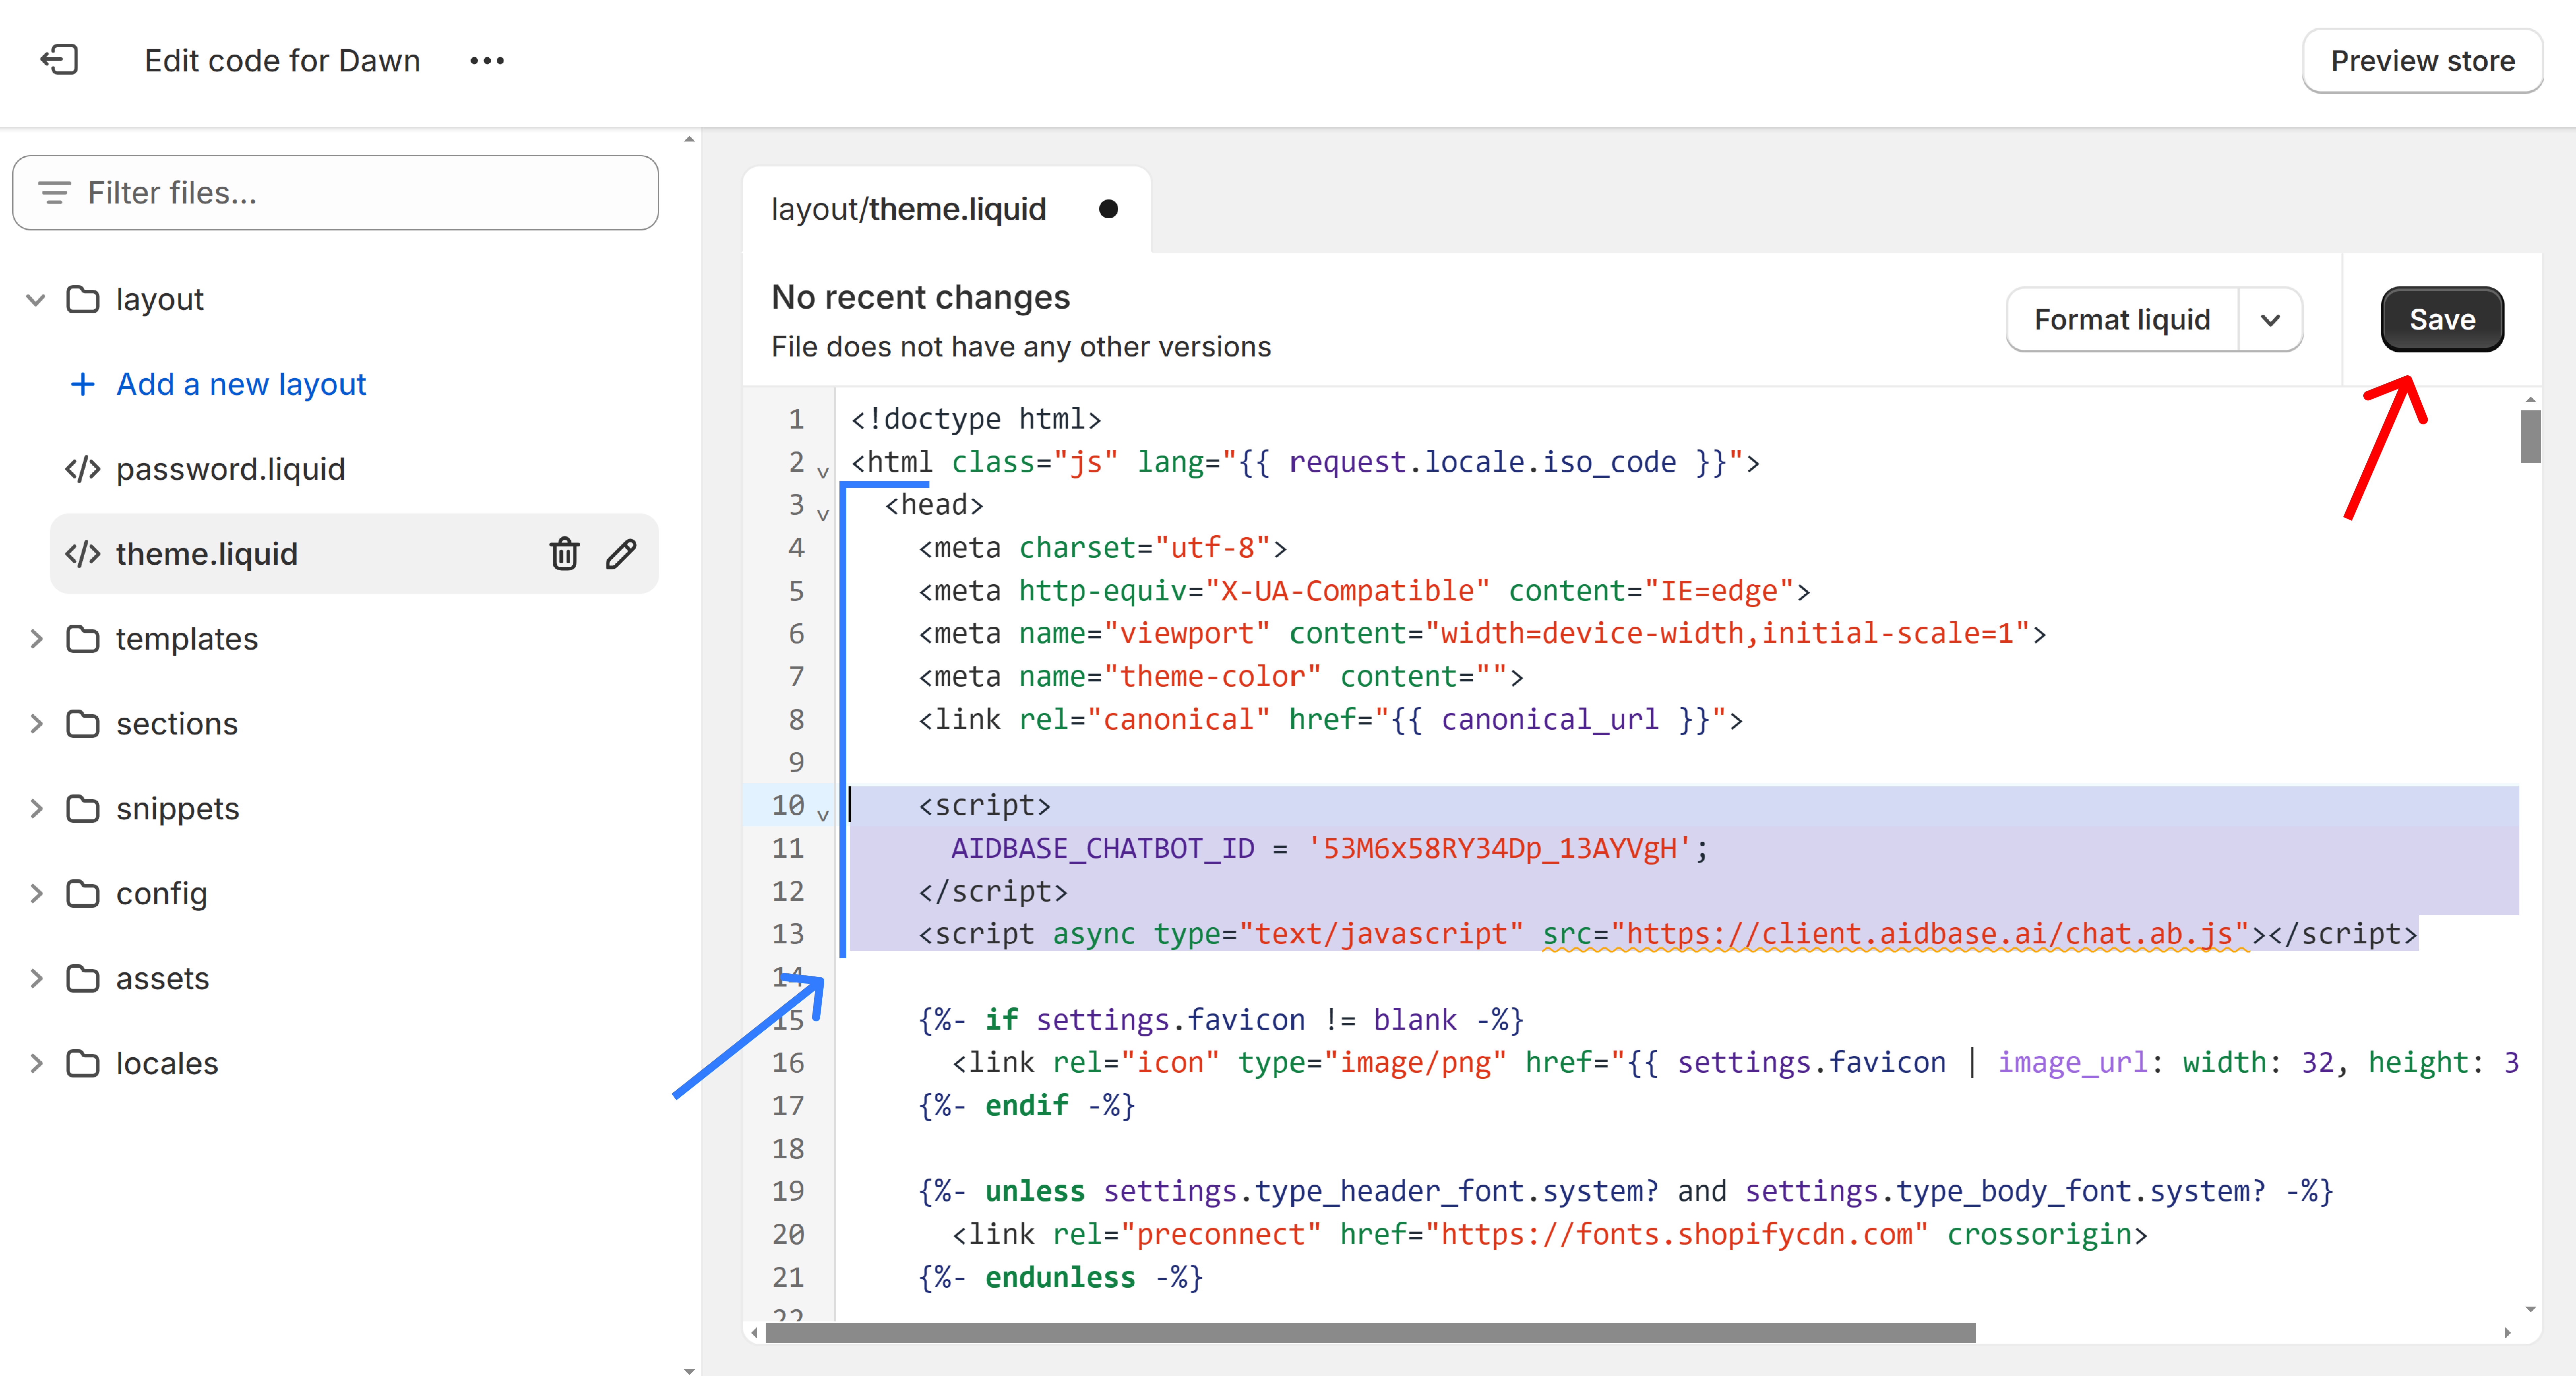
Task: Open the more options menu beside title
Action: [x=487, y=60]
